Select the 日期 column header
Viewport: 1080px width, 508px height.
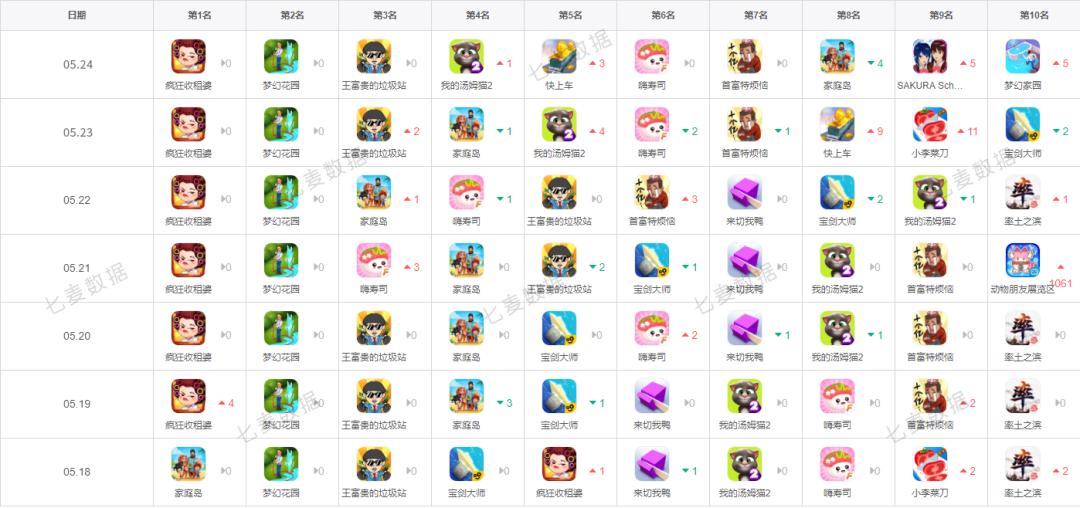click(77, 15)
